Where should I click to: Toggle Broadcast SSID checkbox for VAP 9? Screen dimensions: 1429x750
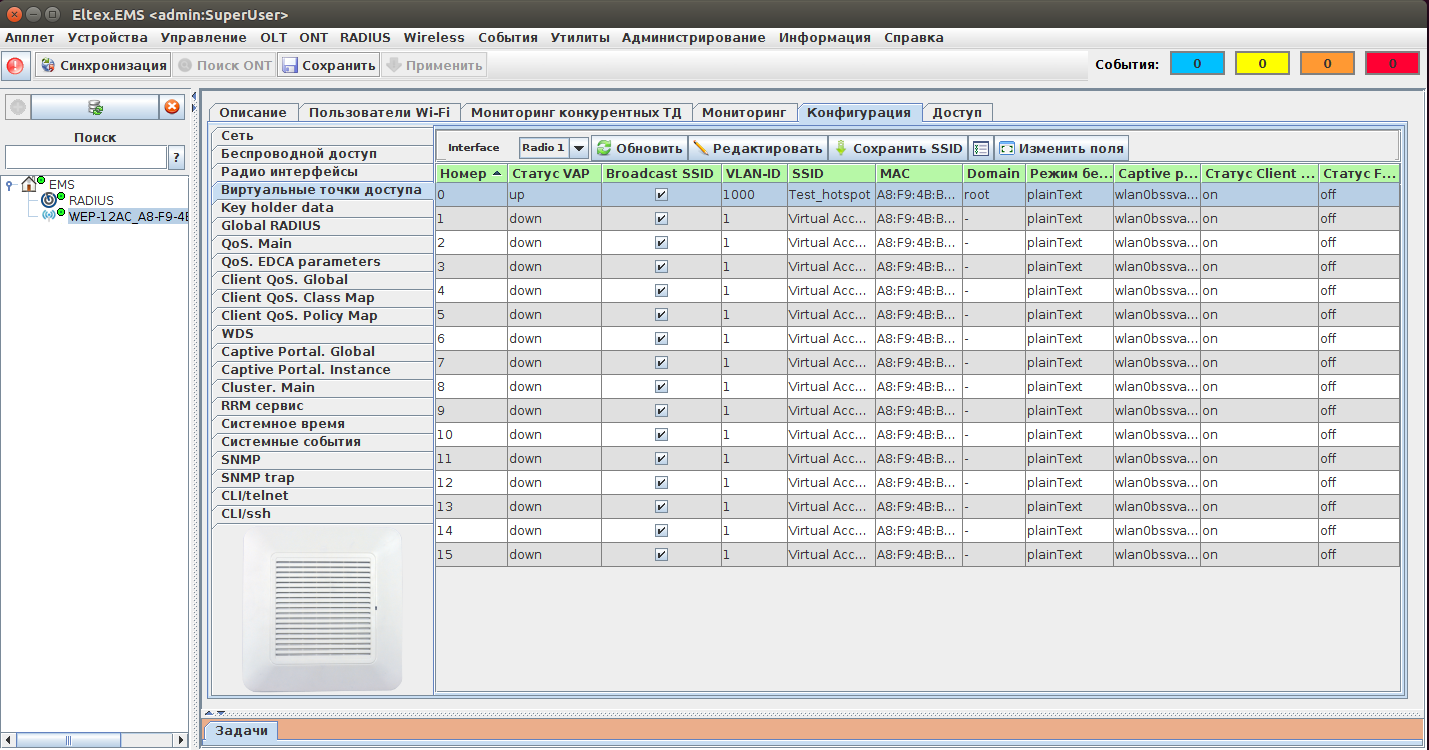661,411
